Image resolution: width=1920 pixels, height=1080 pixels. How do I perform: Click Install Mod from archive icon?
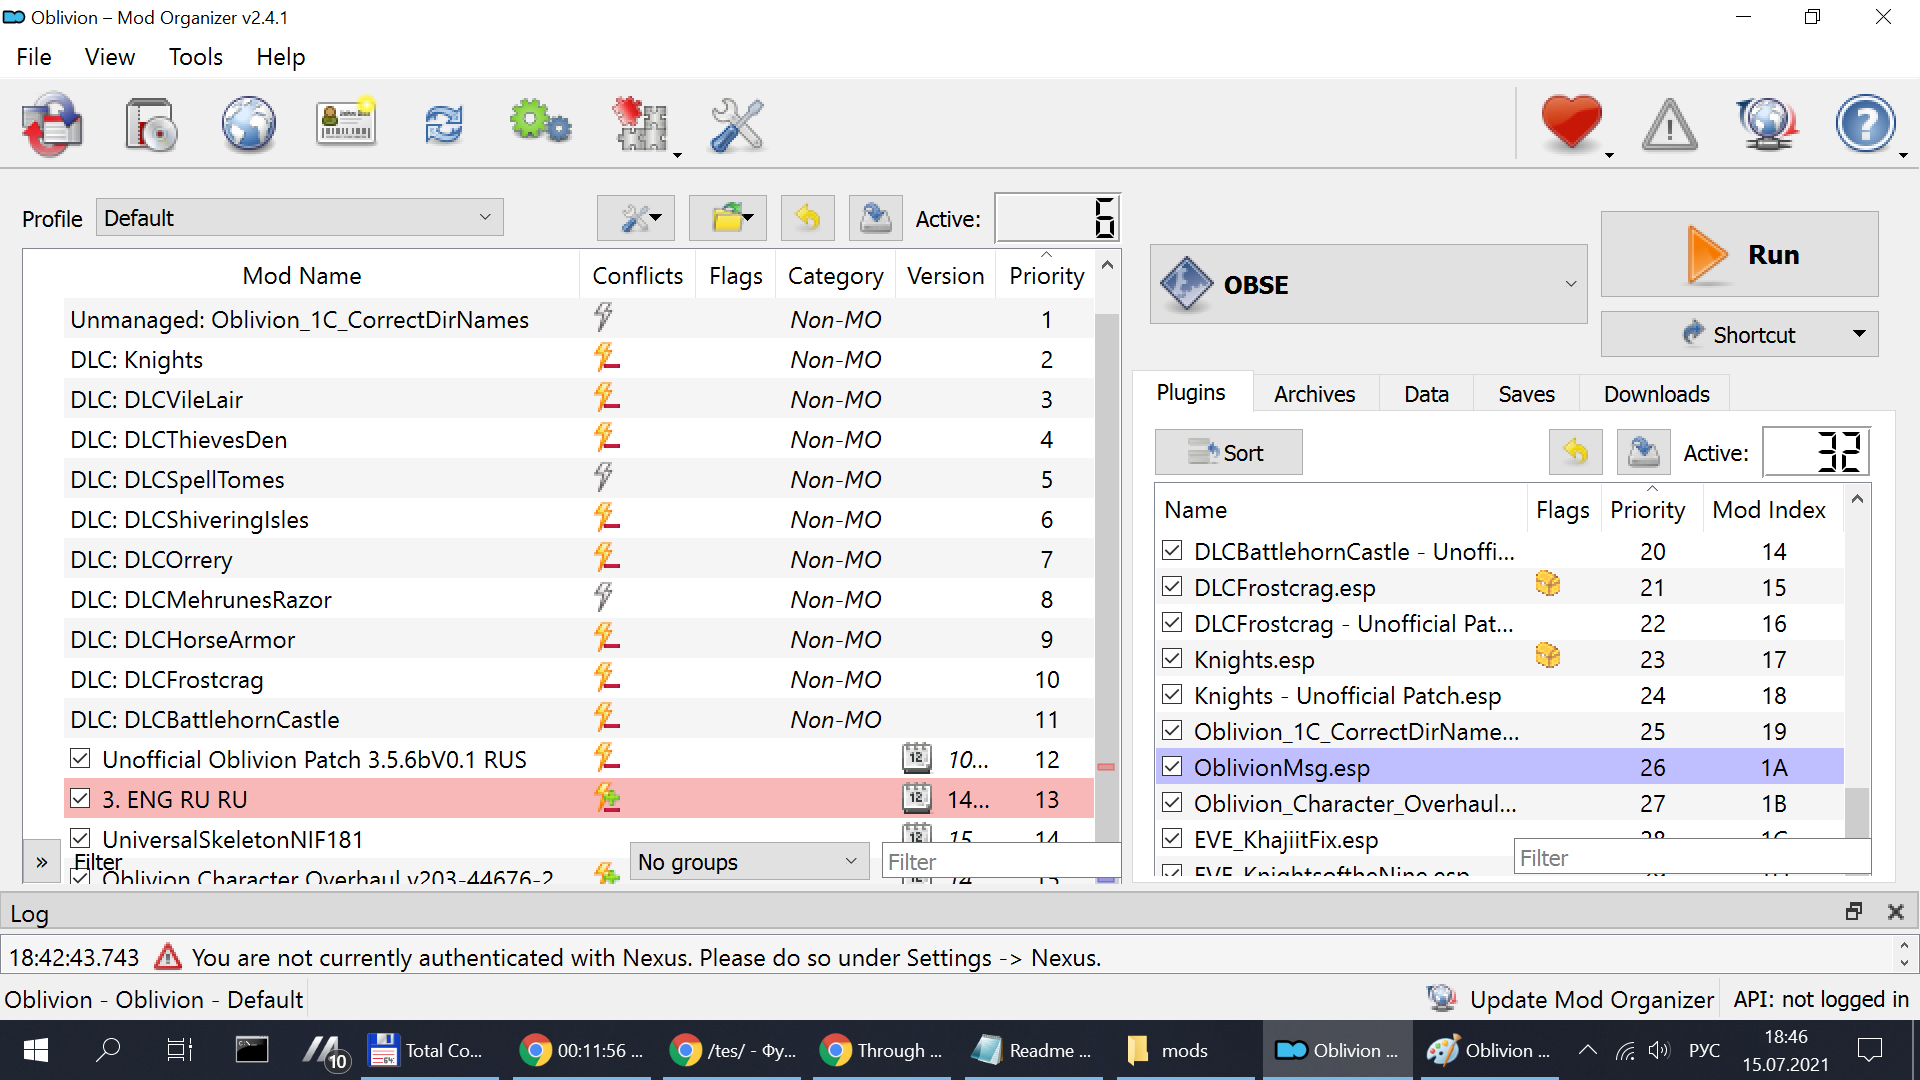click(x=150, y=125)
